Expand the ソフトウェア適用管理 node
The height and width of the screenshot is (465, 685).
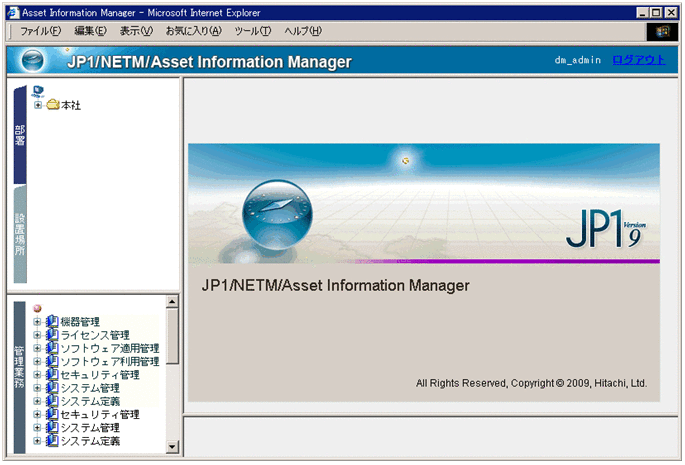37,348
